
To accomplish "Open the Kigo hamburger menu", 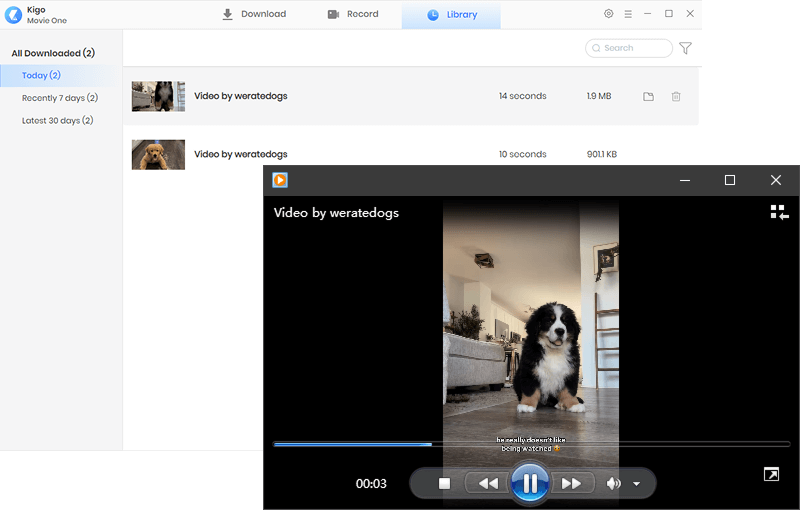I will pyautogui.click(x=628, y=14).
